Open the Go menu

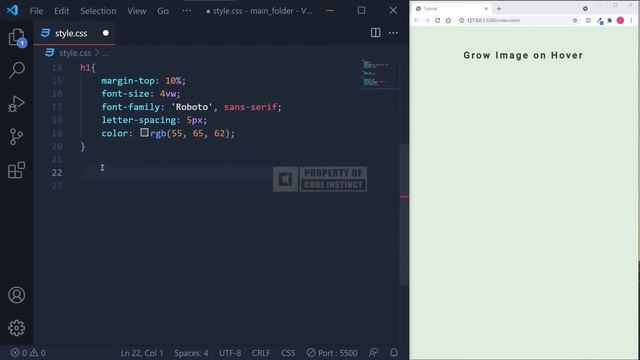163,11
